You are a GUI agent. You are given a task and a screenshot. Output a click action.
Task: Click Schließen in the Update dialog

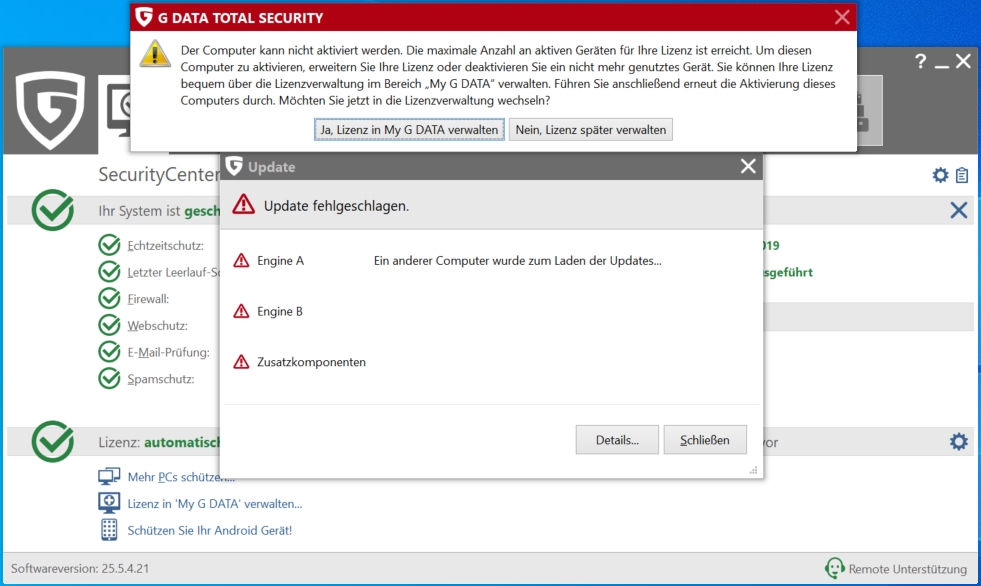(x=705, y=440)
